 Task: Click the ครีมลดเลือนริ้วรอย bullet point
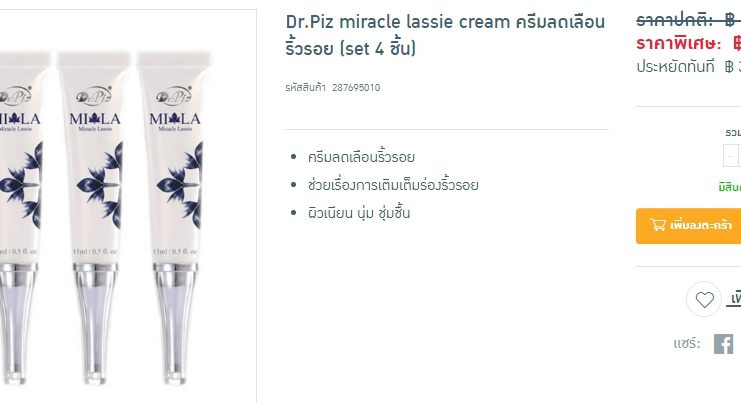click(x=361, y=157)
